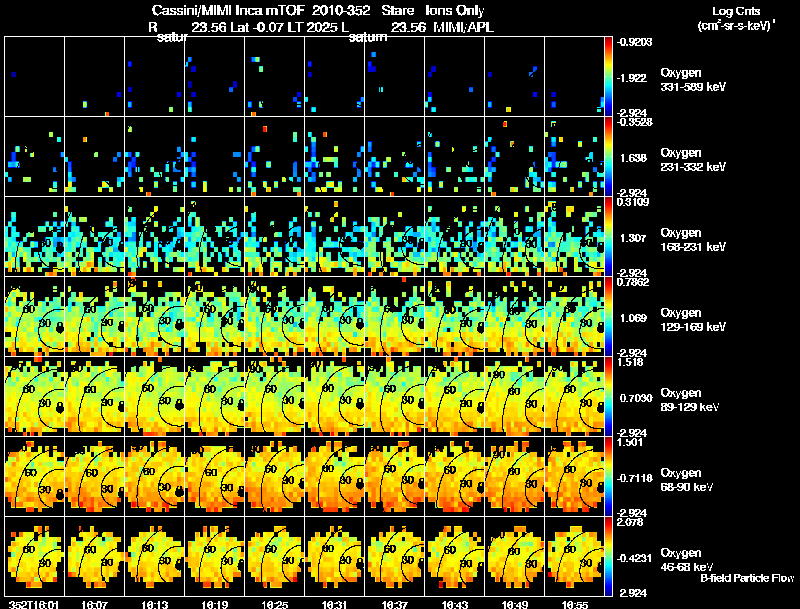This screenshot has height=609, width=800.
Task: Select the 46-68 keV image panel at 16:55
Action: (574, 556)
